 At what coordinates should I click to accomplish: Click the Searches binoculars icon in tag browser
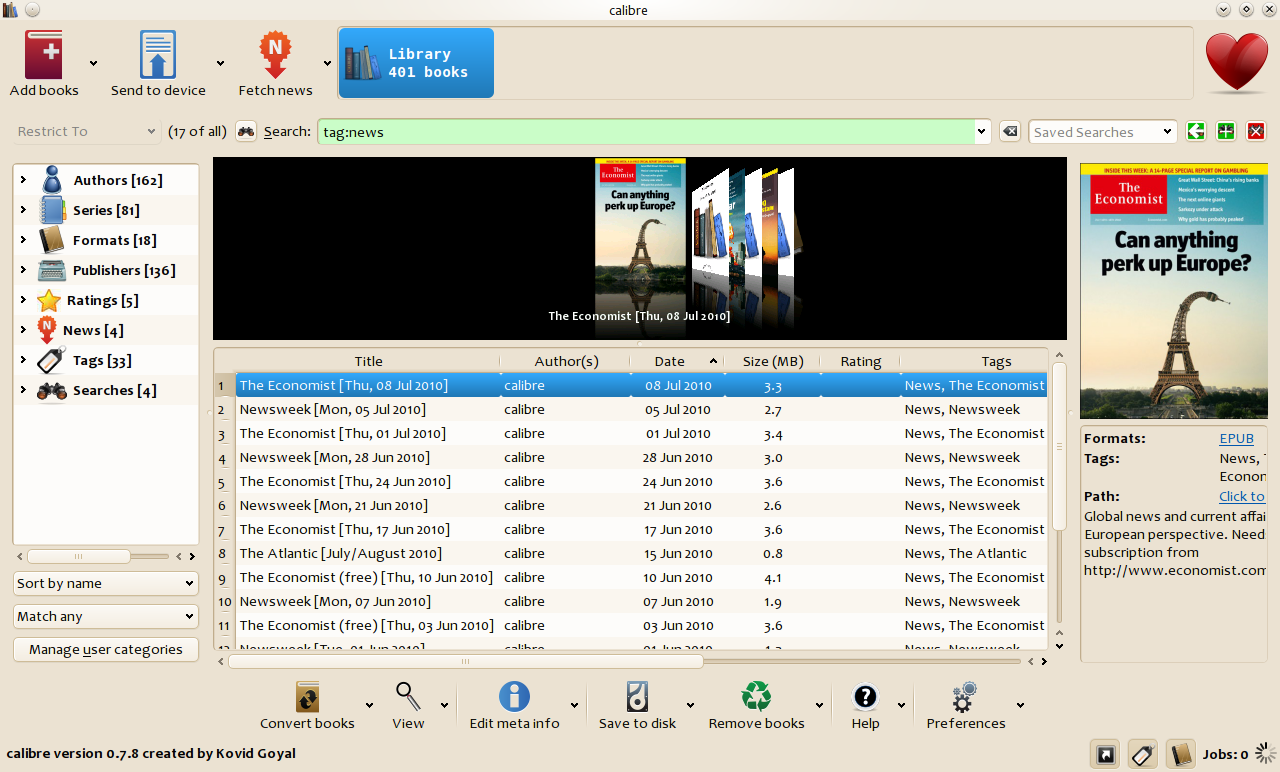pos(52,390)
